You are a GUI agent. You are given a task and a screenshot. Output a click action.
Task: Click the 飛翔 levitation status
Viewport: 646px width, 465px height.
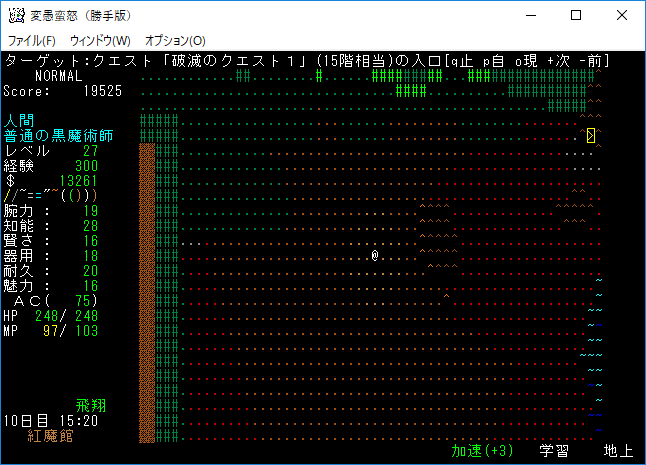pyautogui.click(x=91, y=406)
